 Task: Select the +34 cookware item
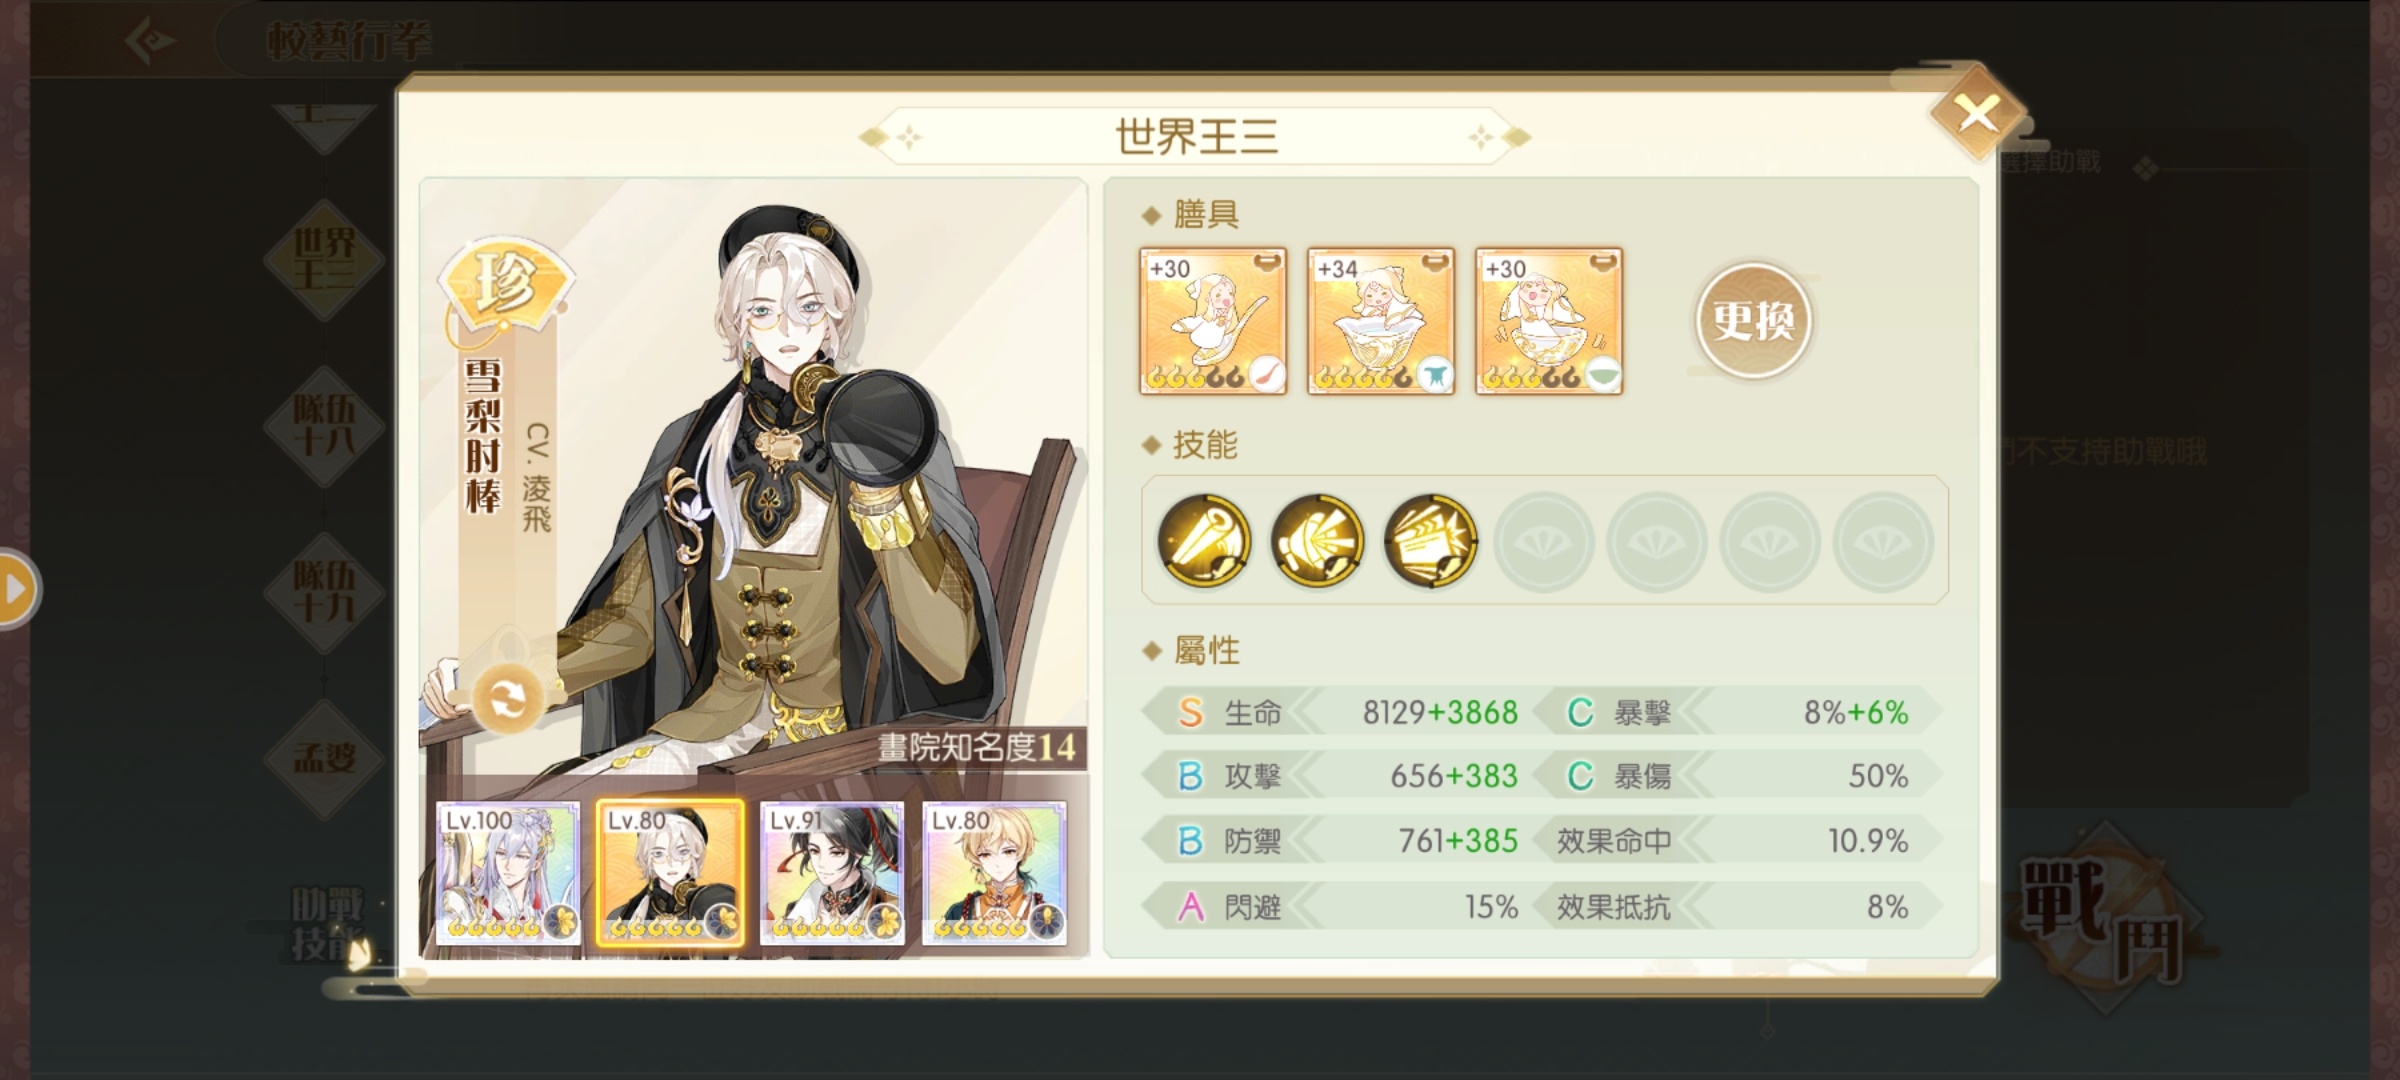tap(1381, 321)
